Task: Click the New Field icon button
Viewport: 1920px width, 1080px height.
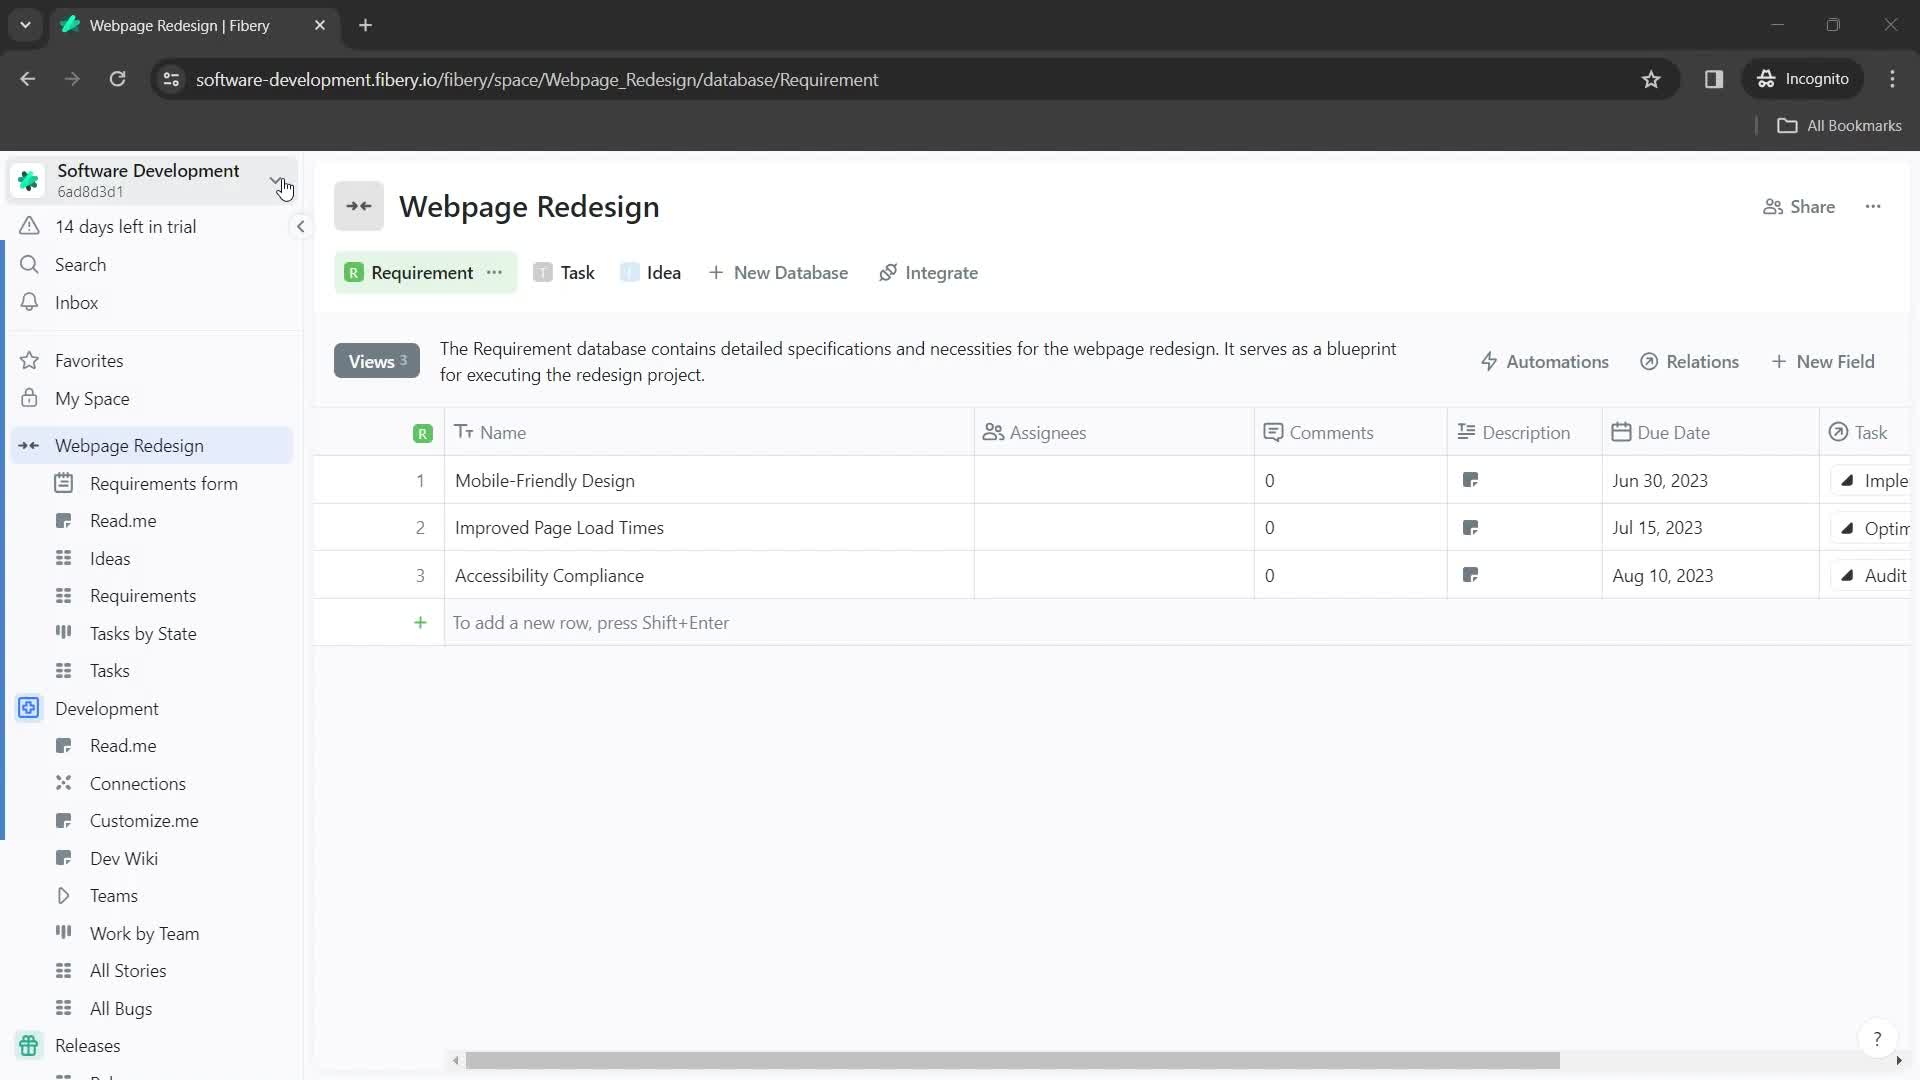Action: [1826, 361]
